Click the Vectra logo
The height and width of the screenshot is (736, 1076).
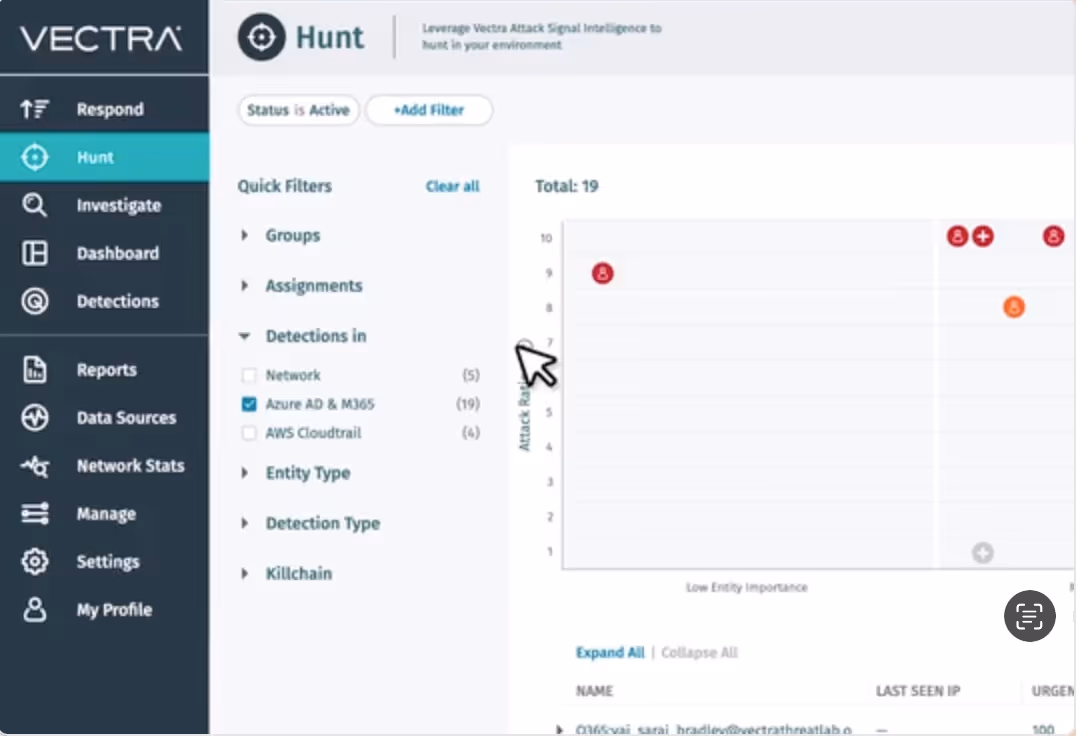(x=101, y=38)
